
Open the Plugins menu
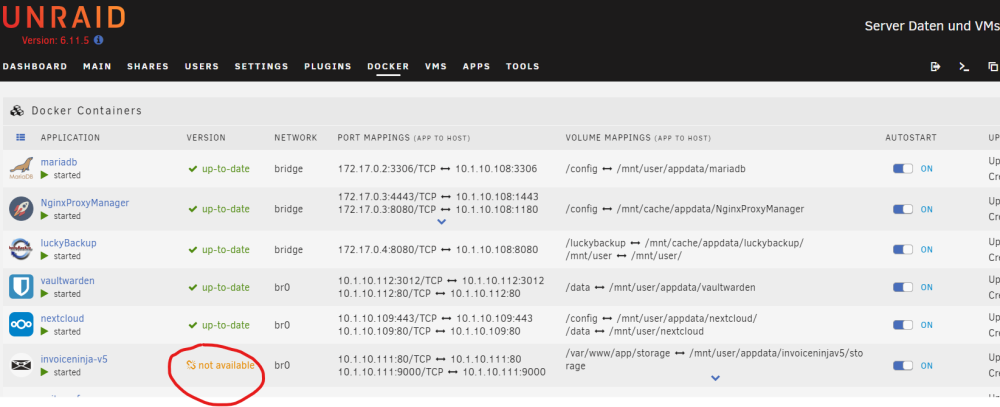(328, 66)
